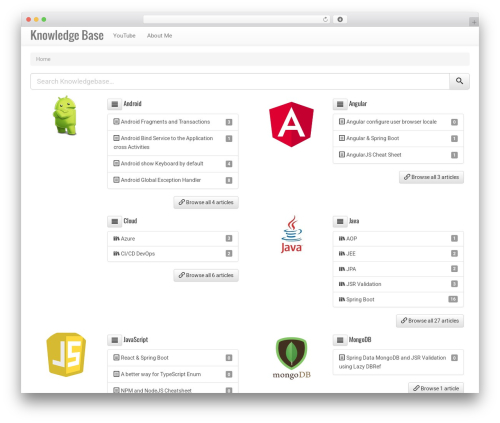500x423 pixels.
Task: Open the Android category heading
Action: [x=132, y=104]
